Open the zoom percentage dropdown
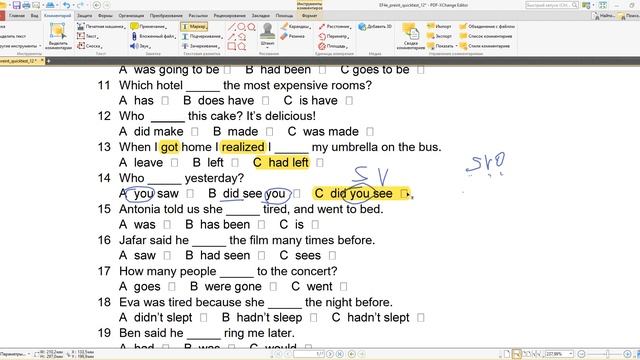Viewport: 640px width, 360px height. (x=571, y=354)
